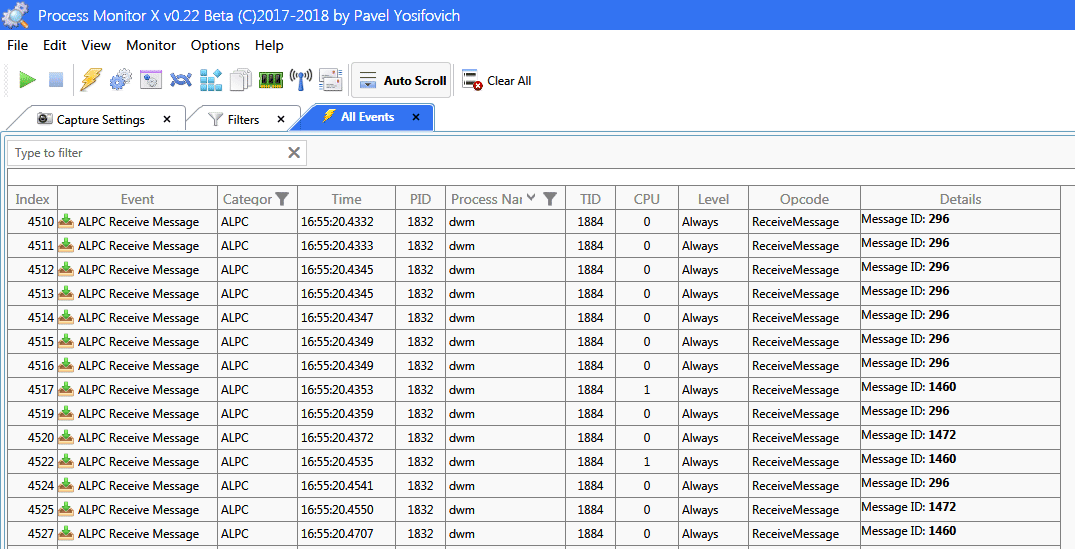This screenshot has height=549, width=1075.
Task: Switch to the Capture Settings tab
Action: (100, 120)
